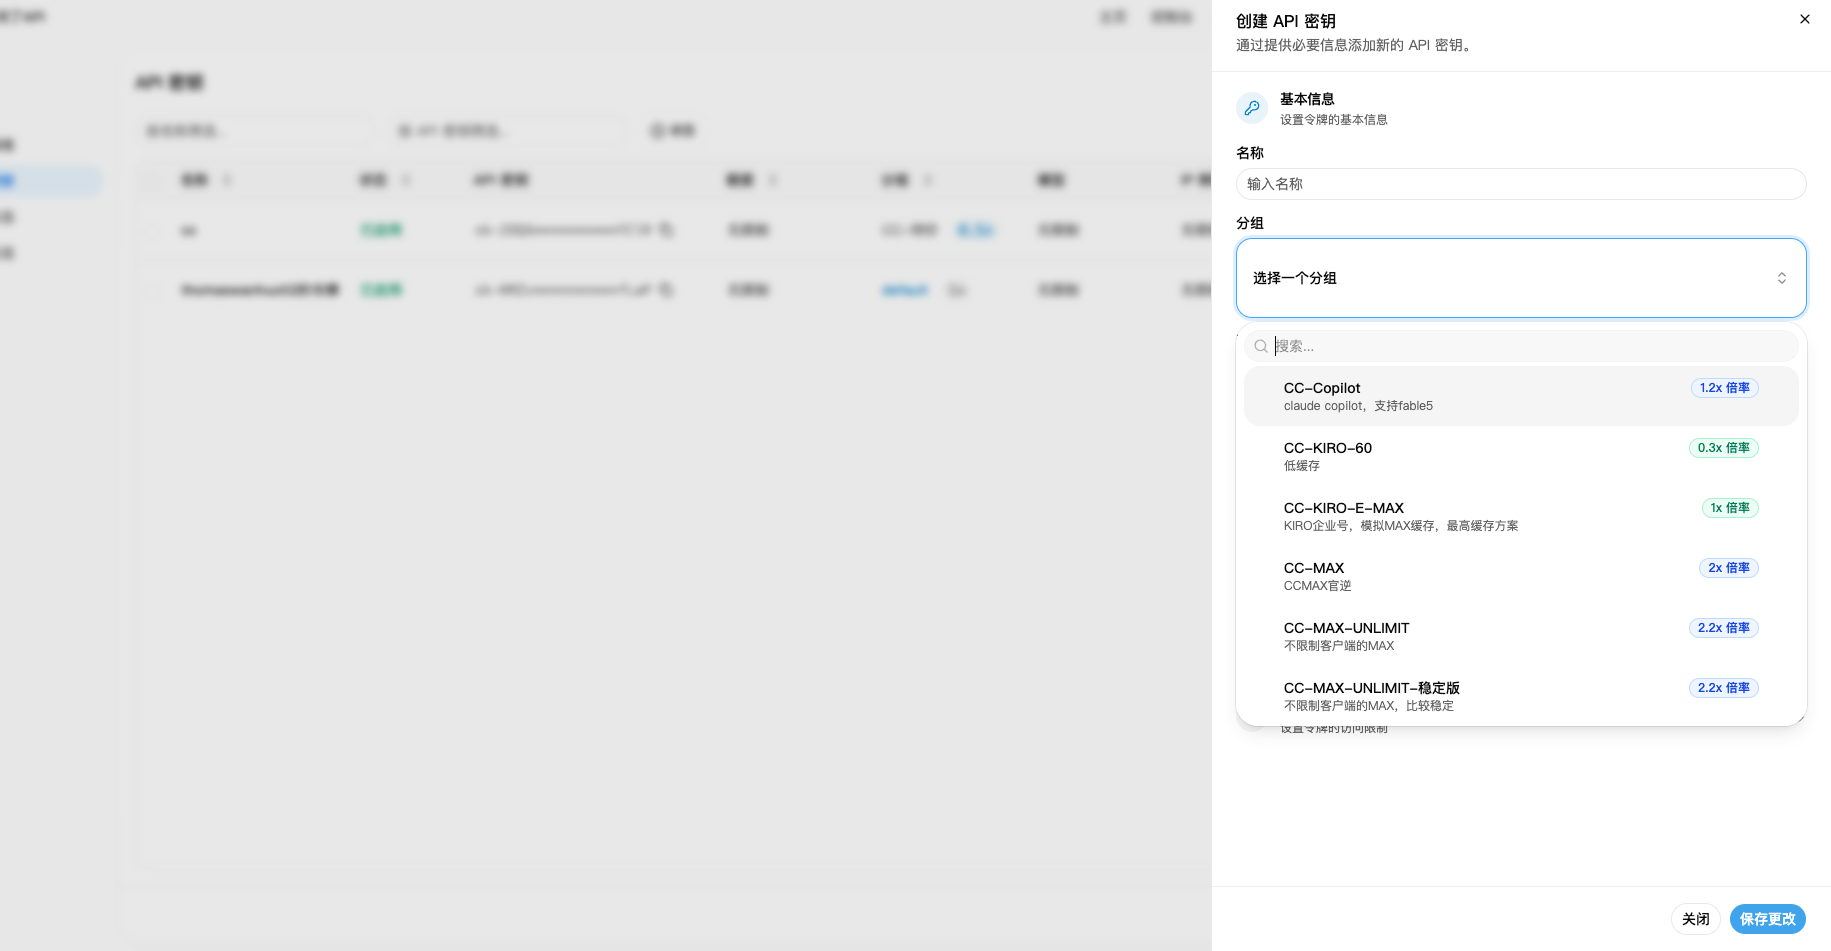Click the 分组 field label
Viewport: 1831px width, 951px height.
pos(1250,223)
